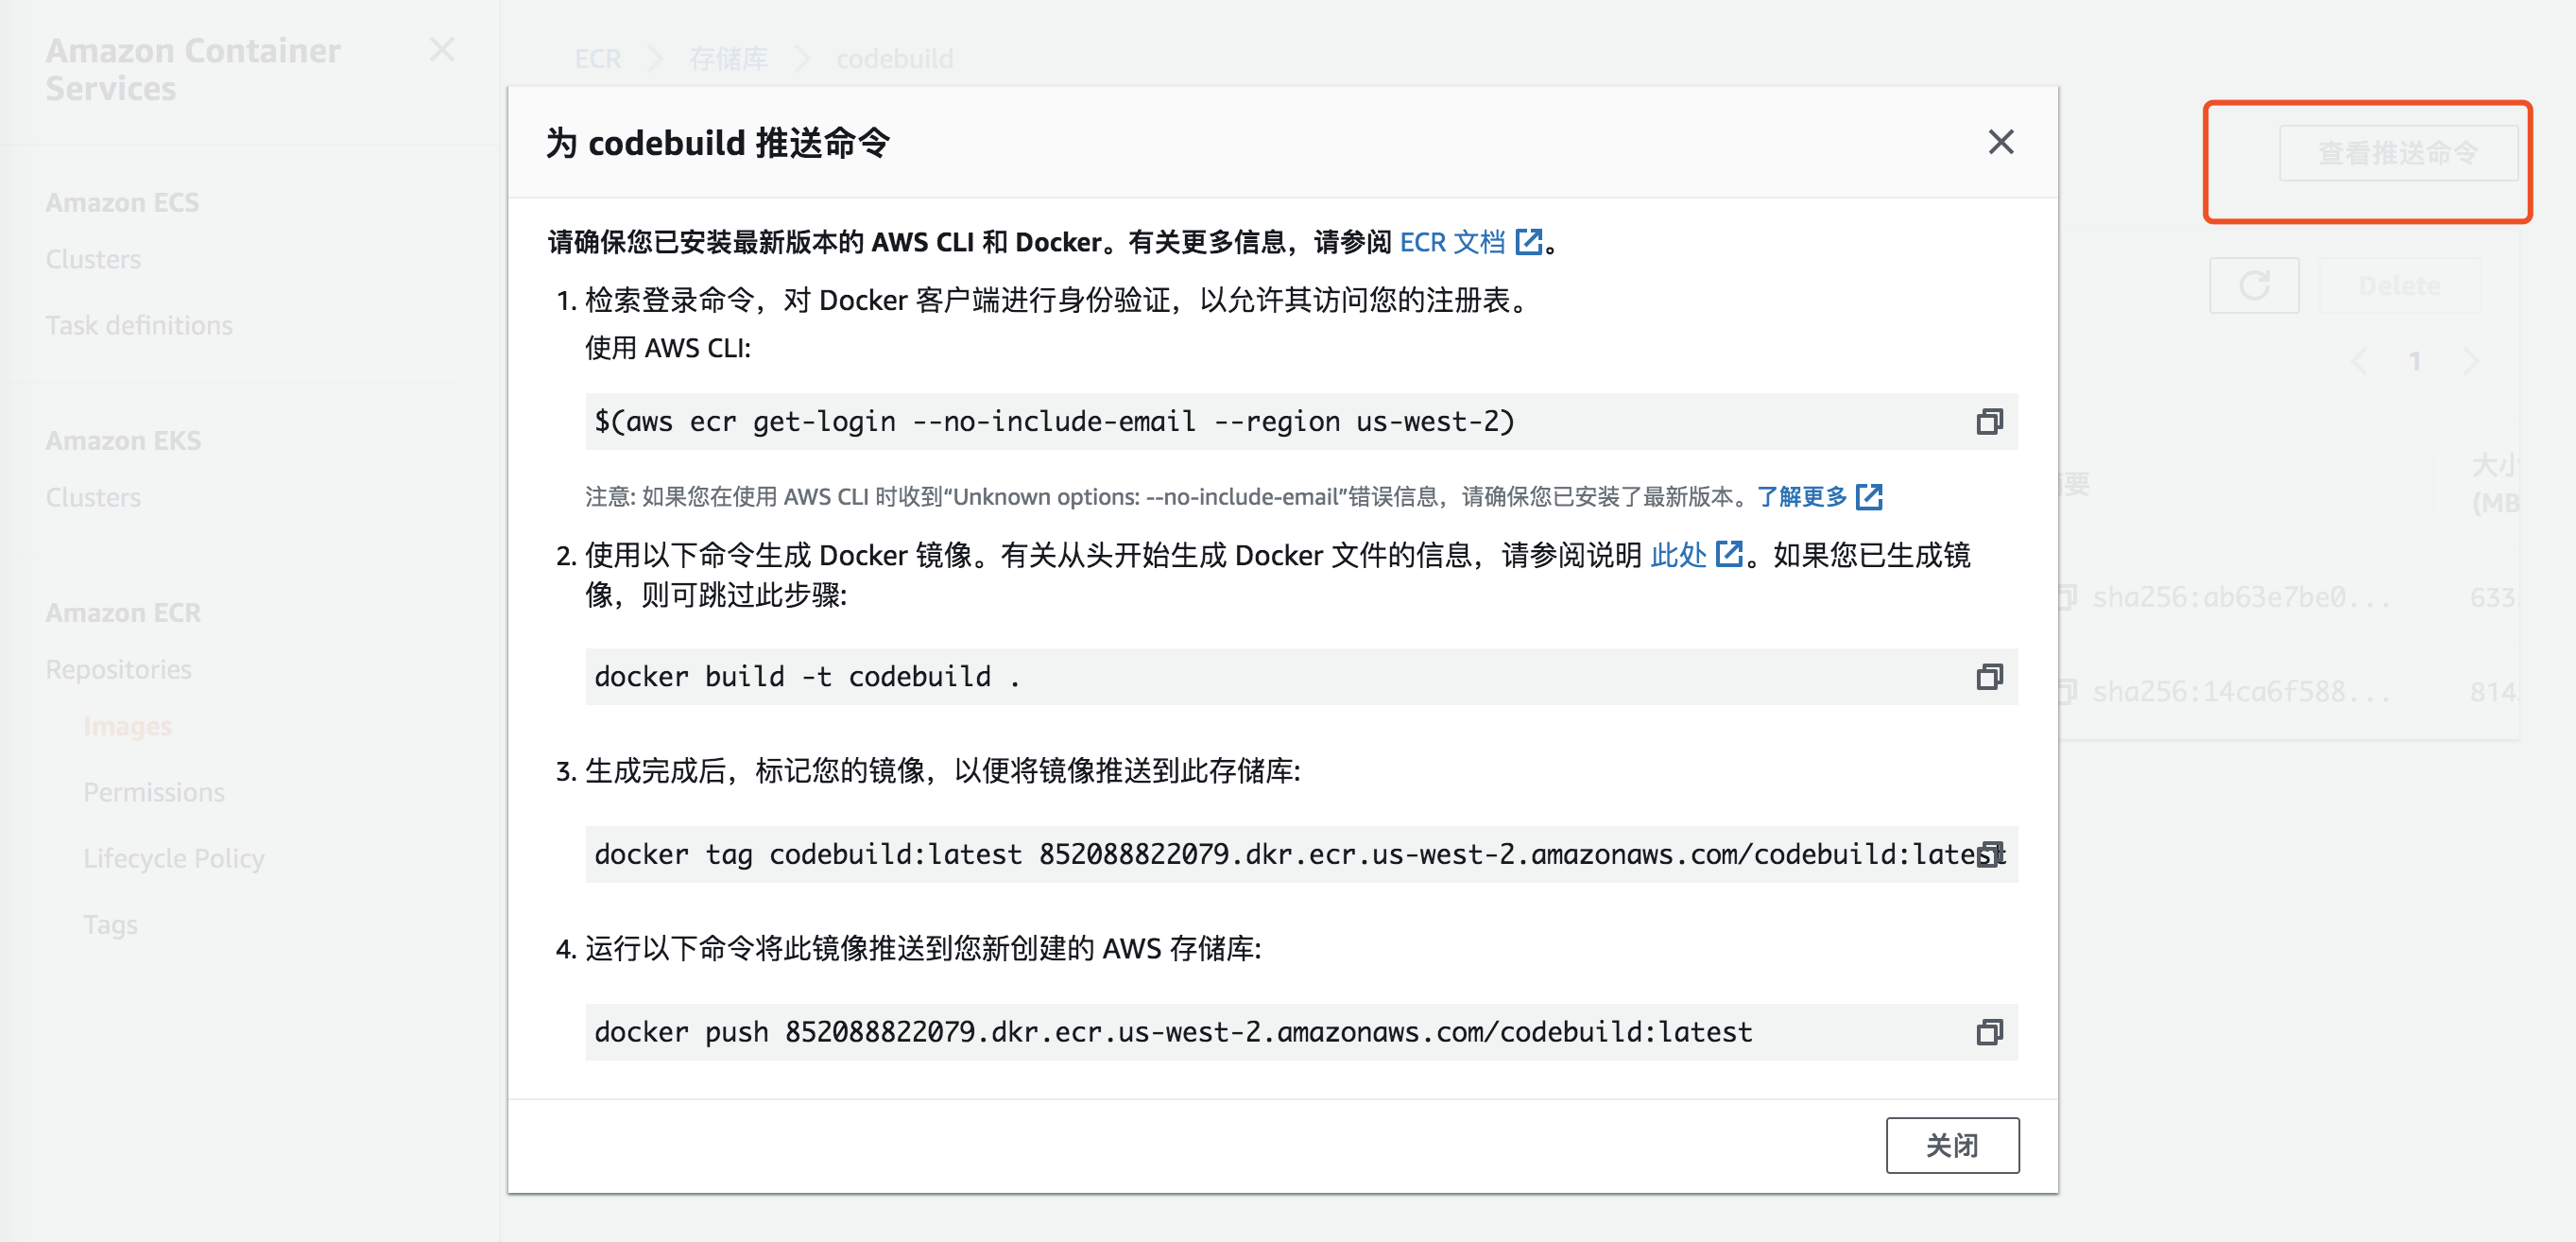
Task: Click the ECR breadcrumb link
Action: pyautogui.click(x=597, y=59)
